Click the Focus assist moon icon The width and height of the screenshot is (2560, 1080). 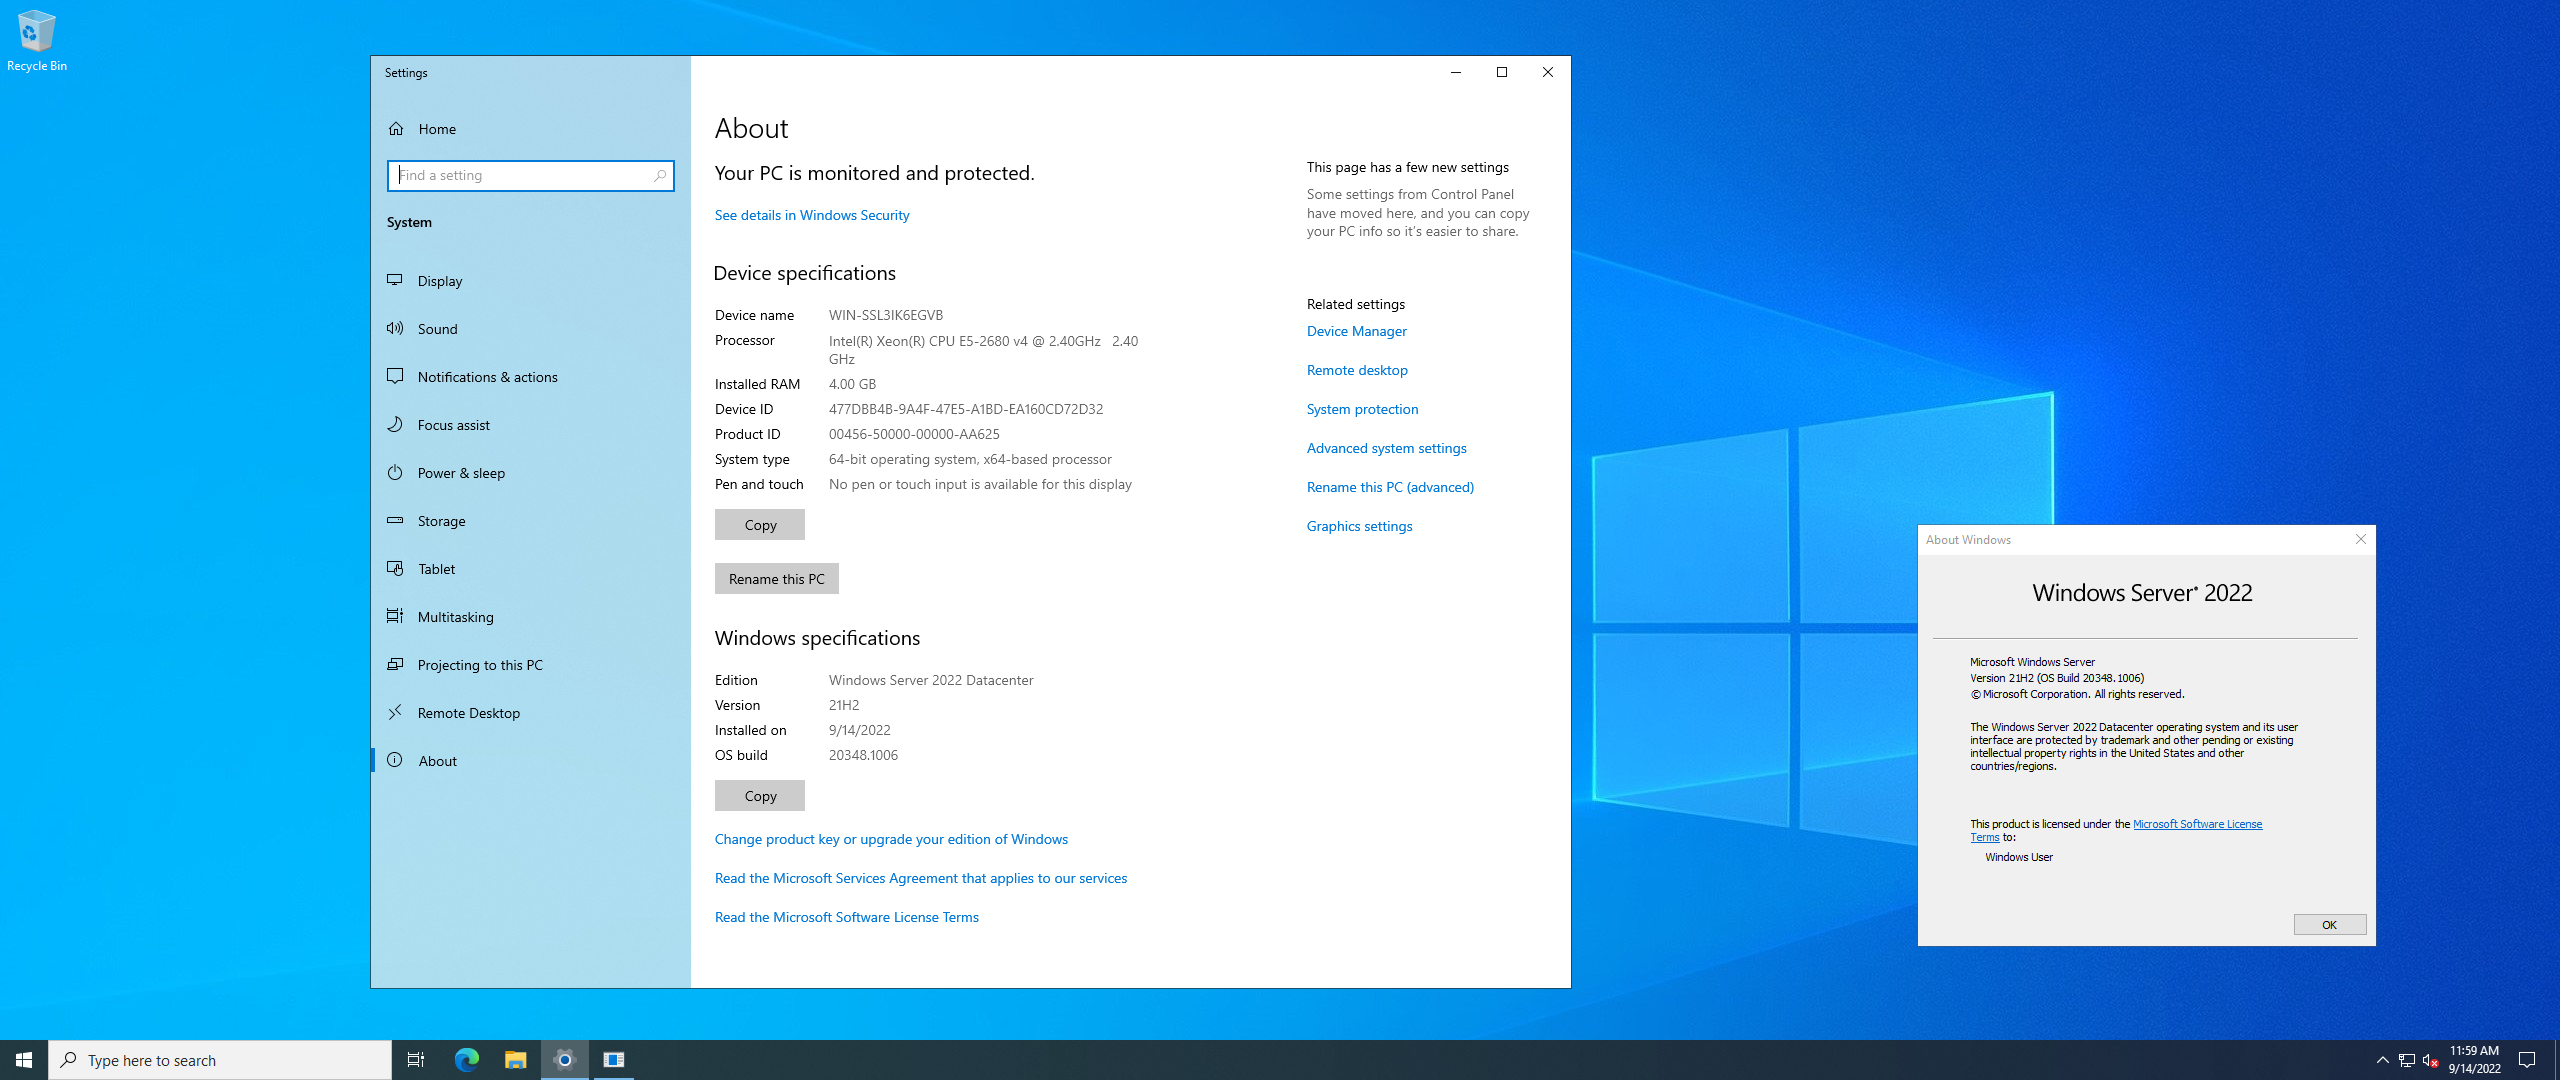pyautogui.click(x=395, y=424)
